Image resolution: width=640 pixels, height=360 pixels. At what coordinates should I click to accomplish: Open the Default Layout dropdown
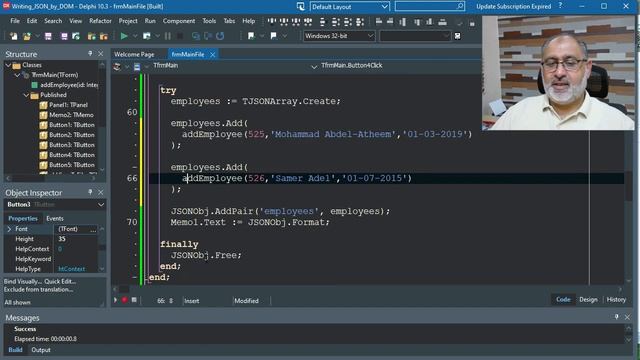(384, 7)
